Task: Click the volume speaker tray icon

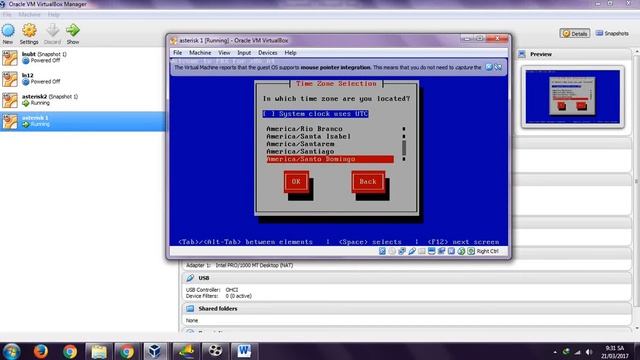Action: coord(589,352)
